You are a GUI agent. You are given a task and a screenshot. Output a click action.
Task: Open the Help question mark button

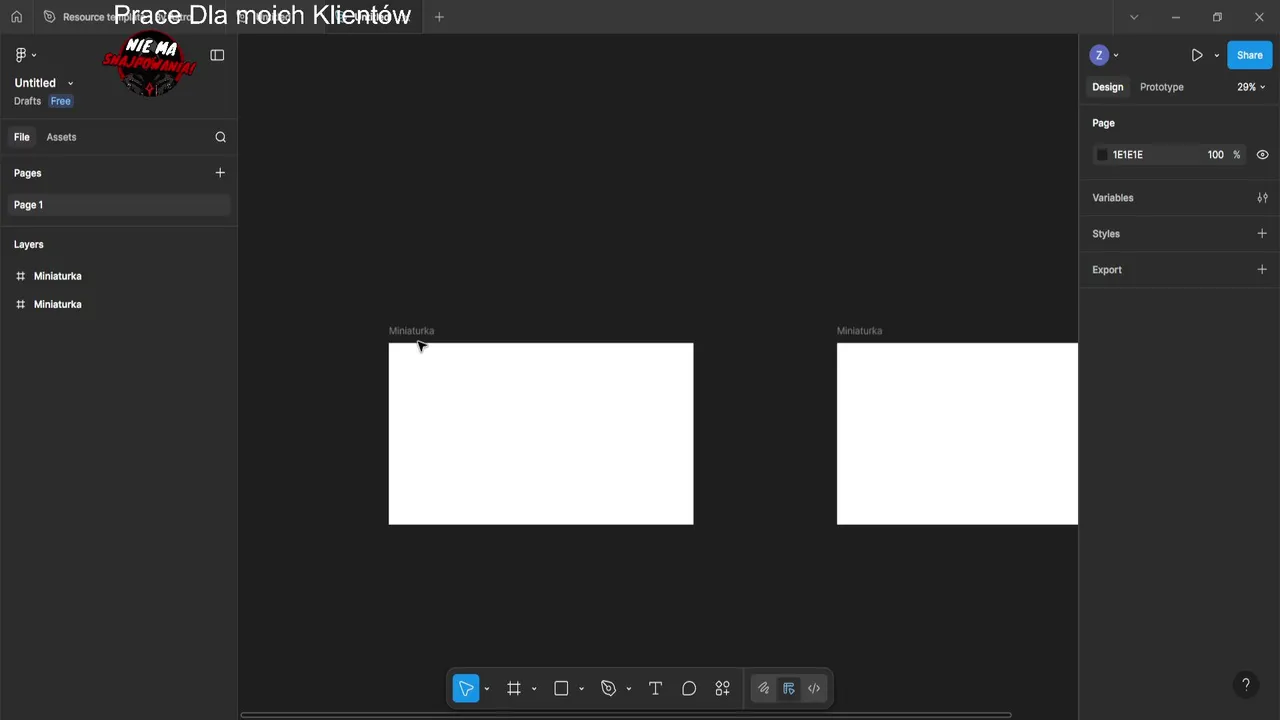tap(1245, 685)
